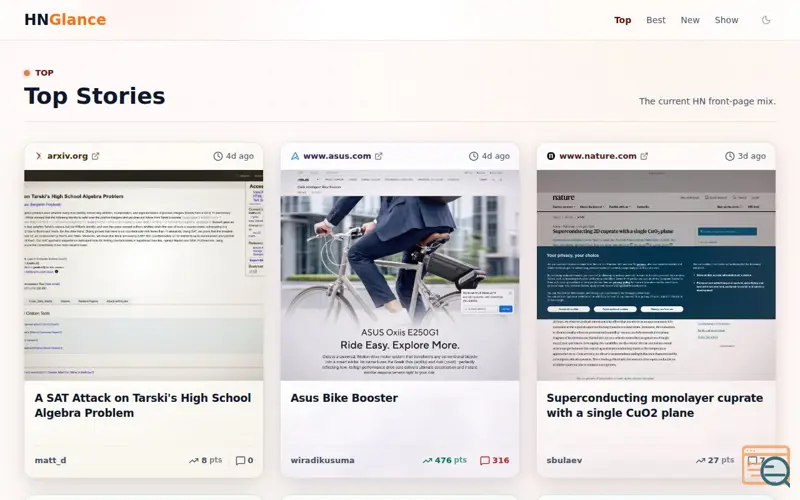Click the '4d ago' timestamp on arxiv card
The width and height of the screenshot is (800, 500).
[x=240, y=156]
